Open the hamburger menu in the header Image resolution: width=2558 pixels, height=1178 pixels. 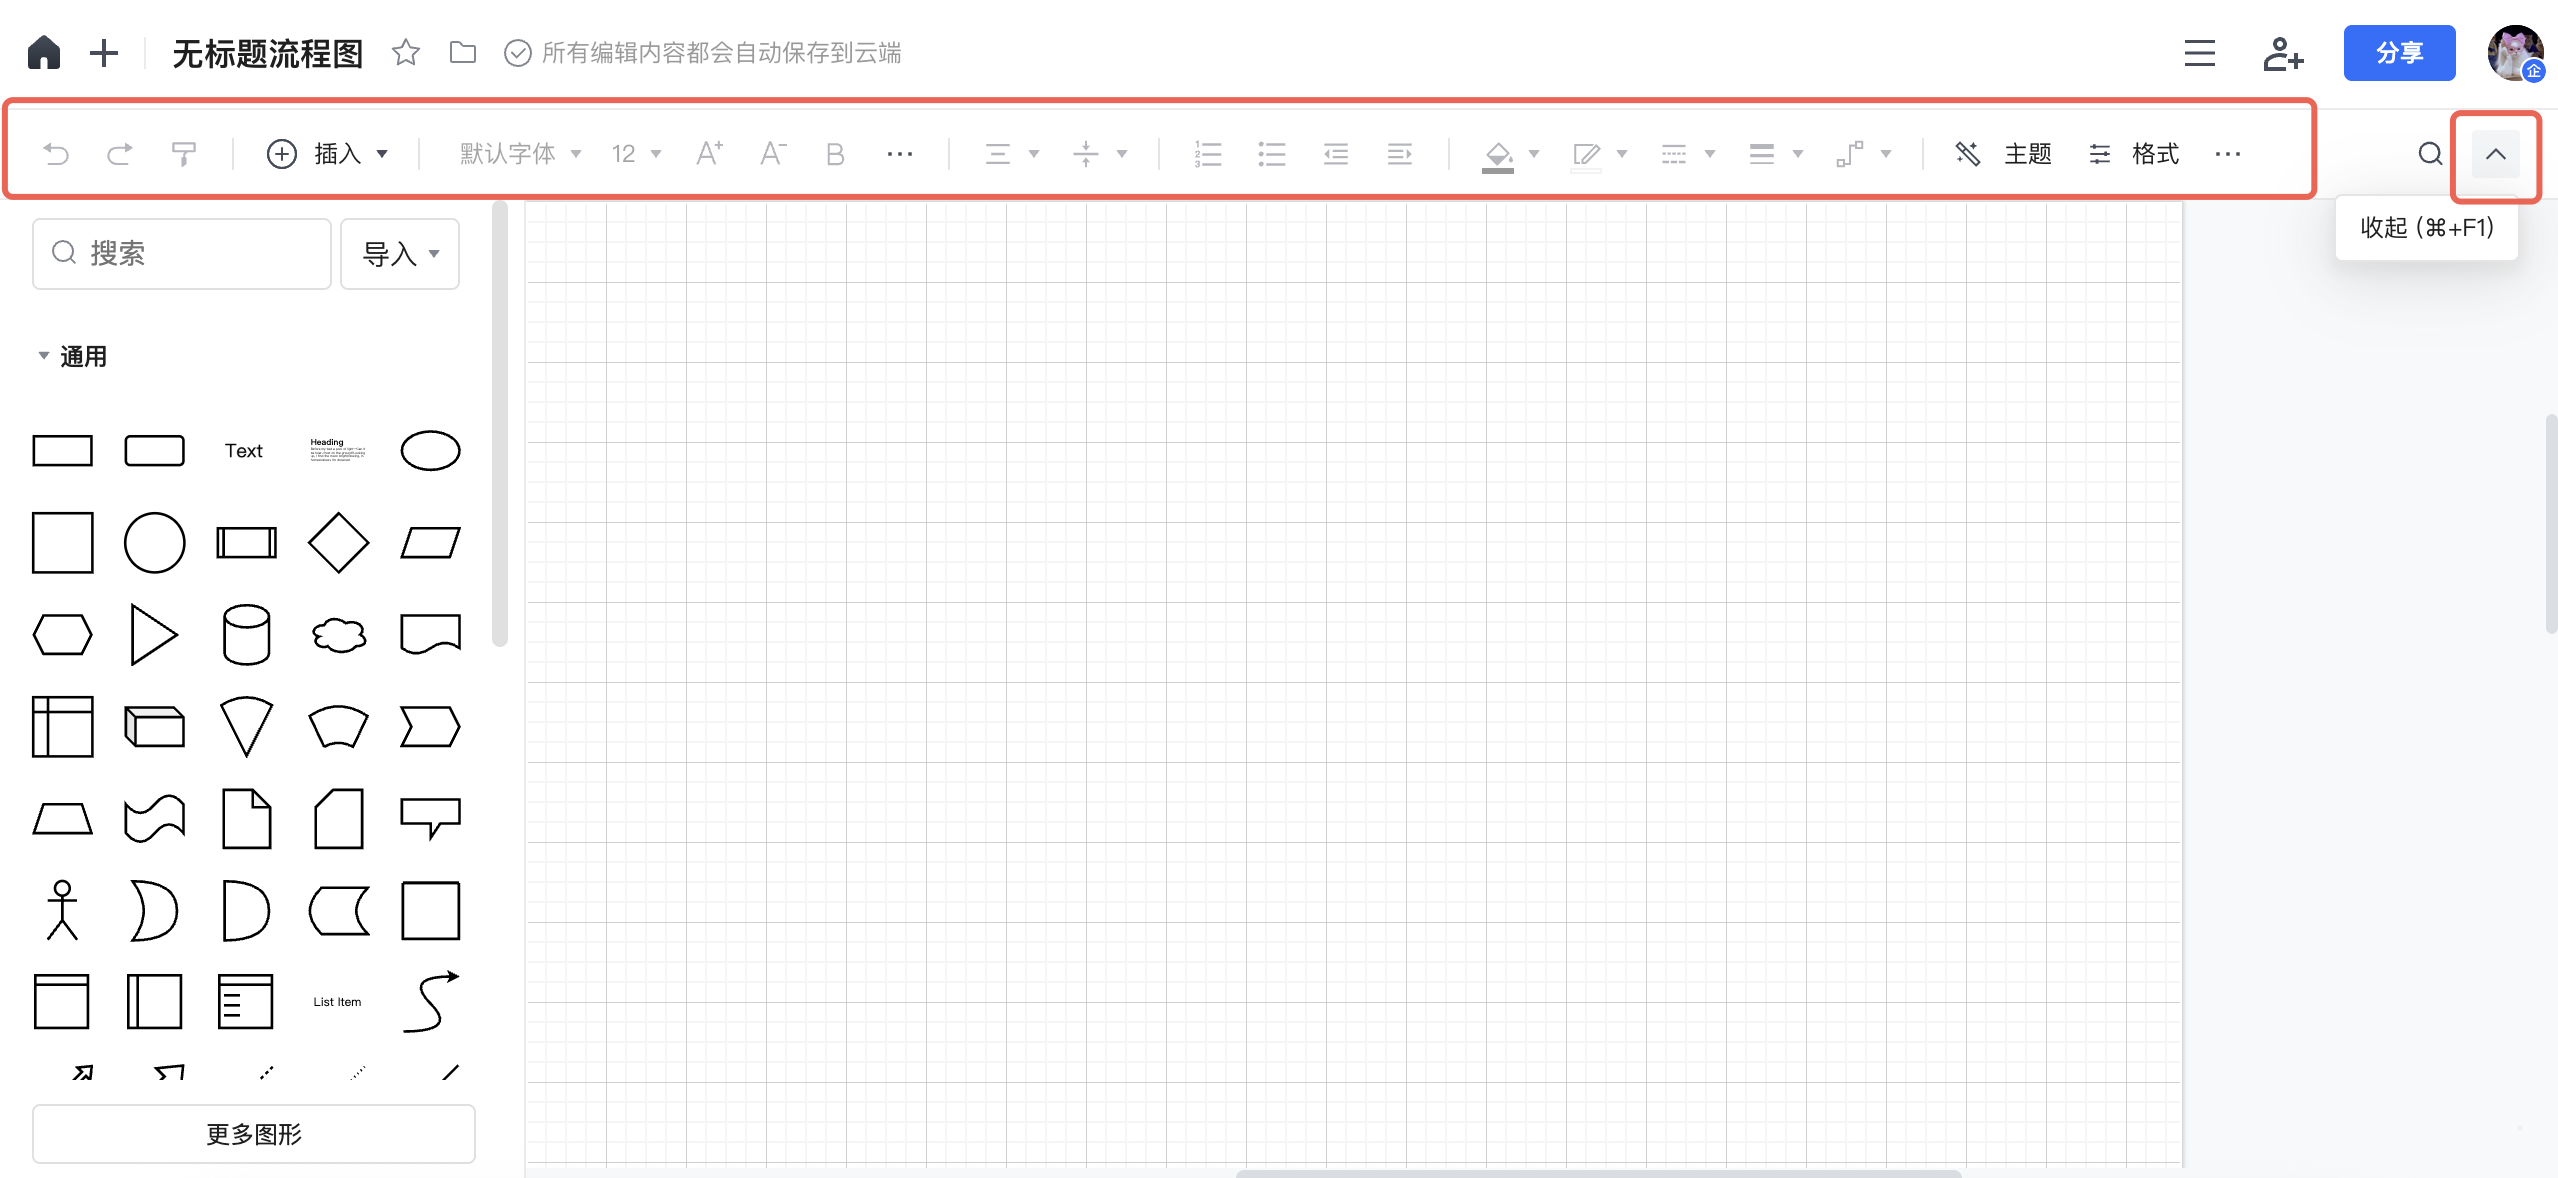[x=2199, y=53]
